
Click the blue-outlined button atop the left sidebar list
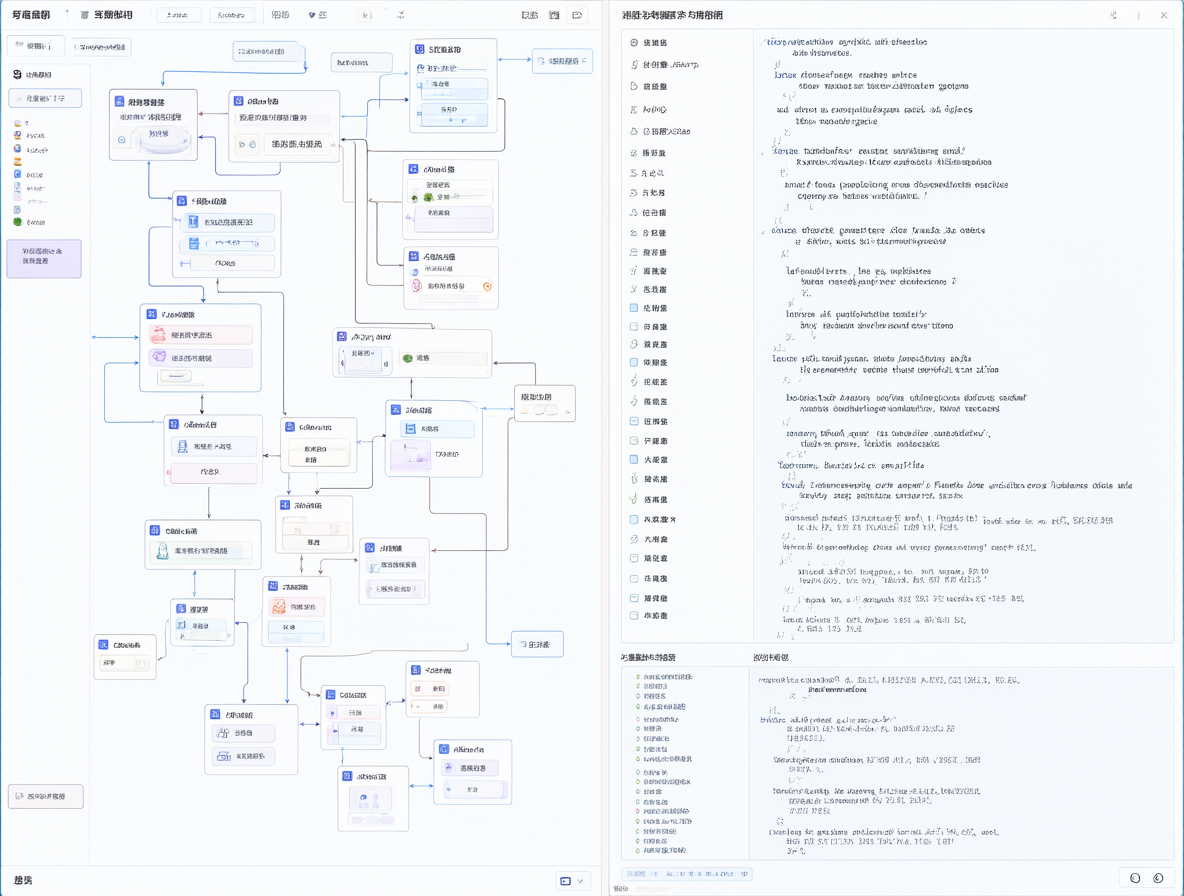click(x=45, y=98)
